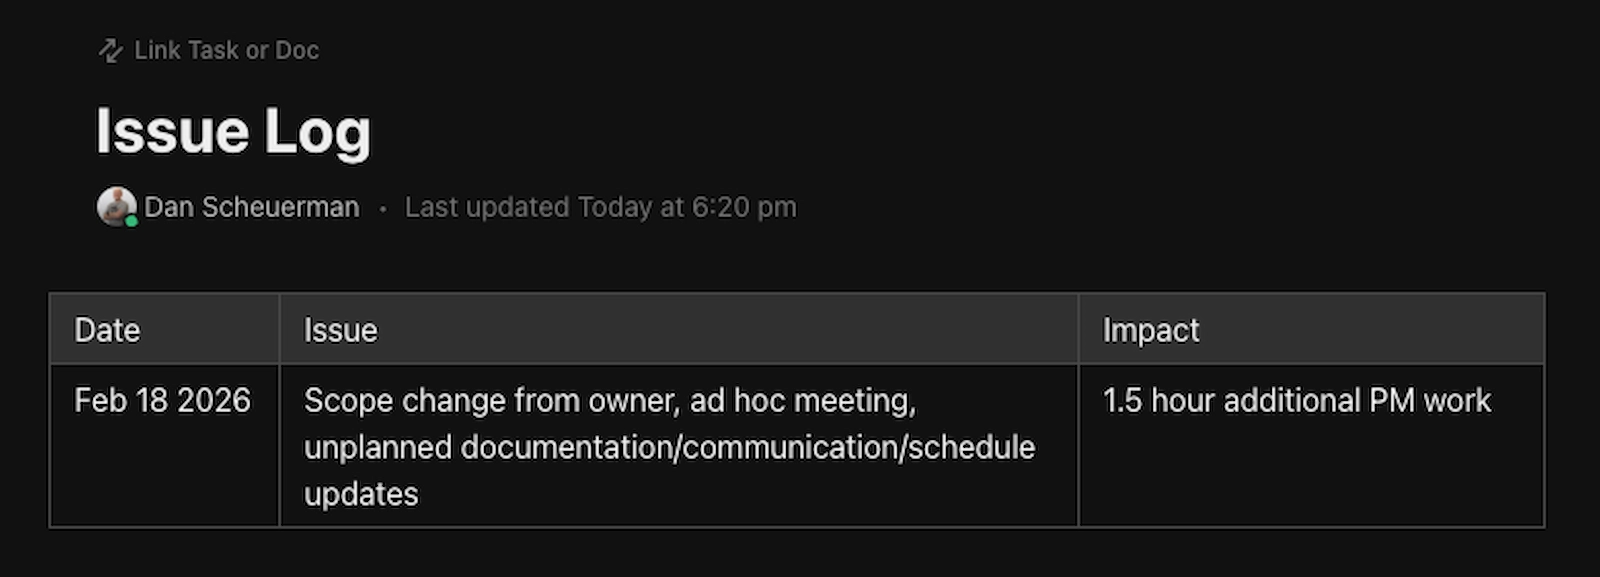Click the word 'Log' in the page title

(x=318, y=132)
